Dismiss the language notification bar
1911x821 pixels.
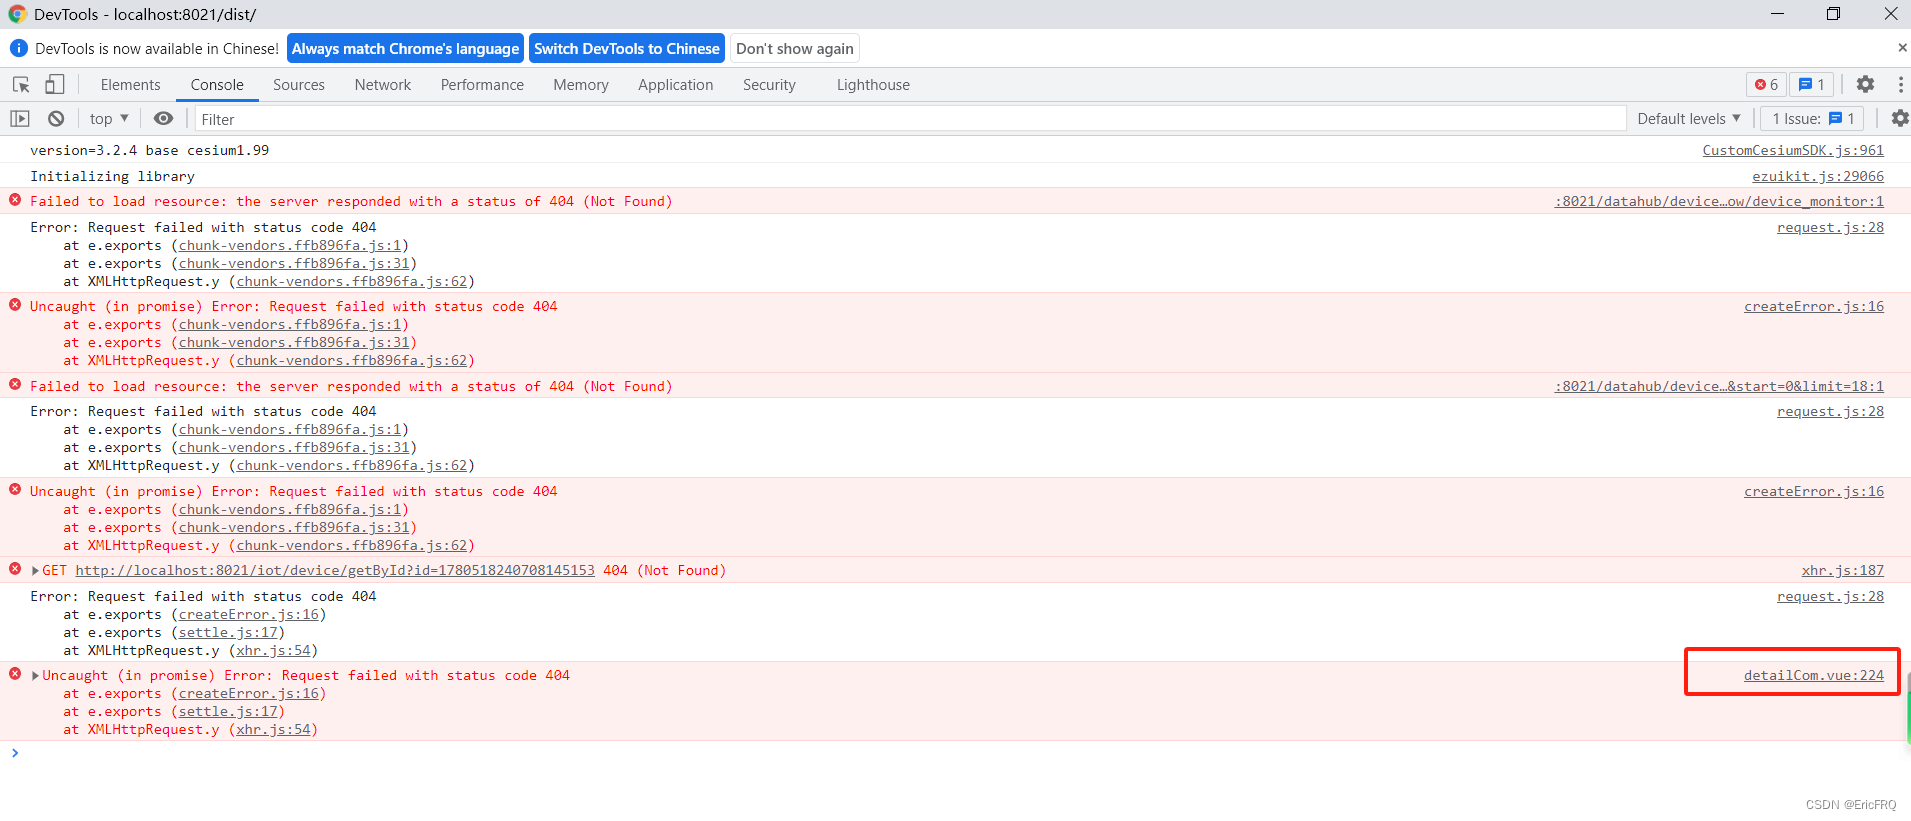1901,48
